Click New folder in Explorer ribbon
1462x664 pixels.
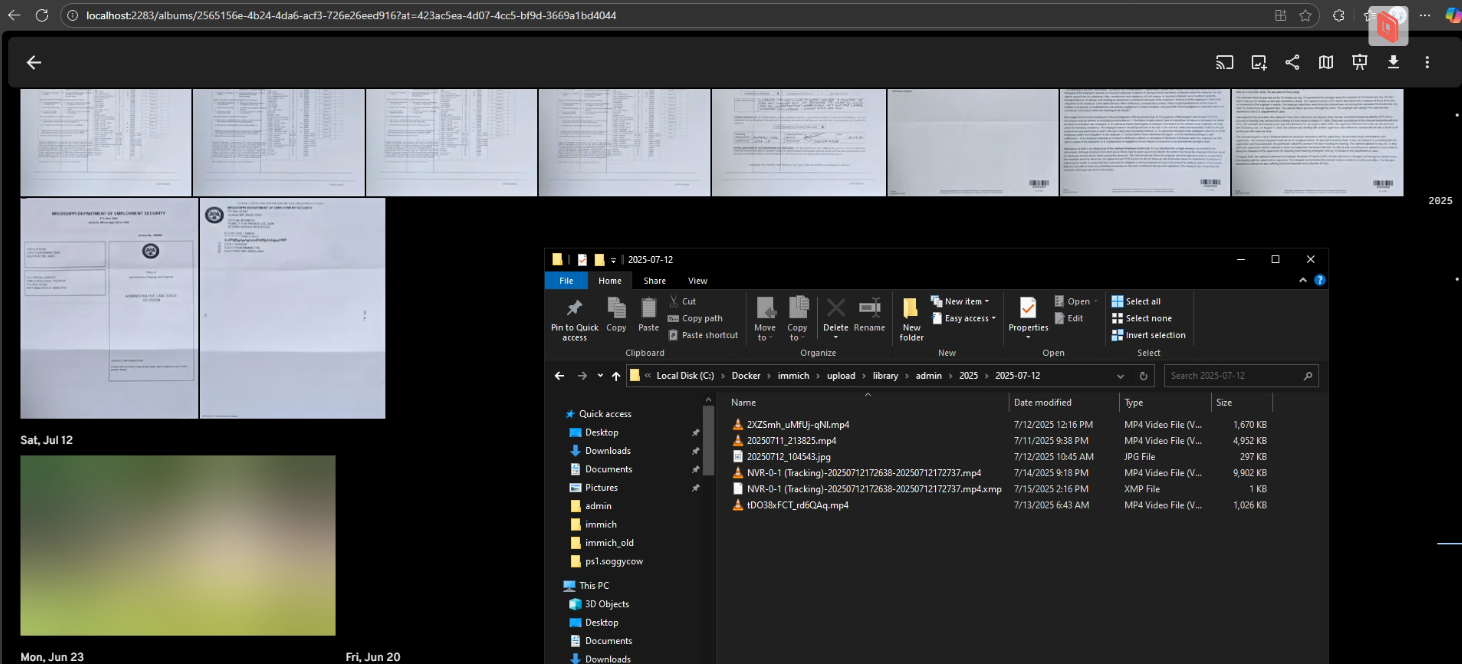911,317
